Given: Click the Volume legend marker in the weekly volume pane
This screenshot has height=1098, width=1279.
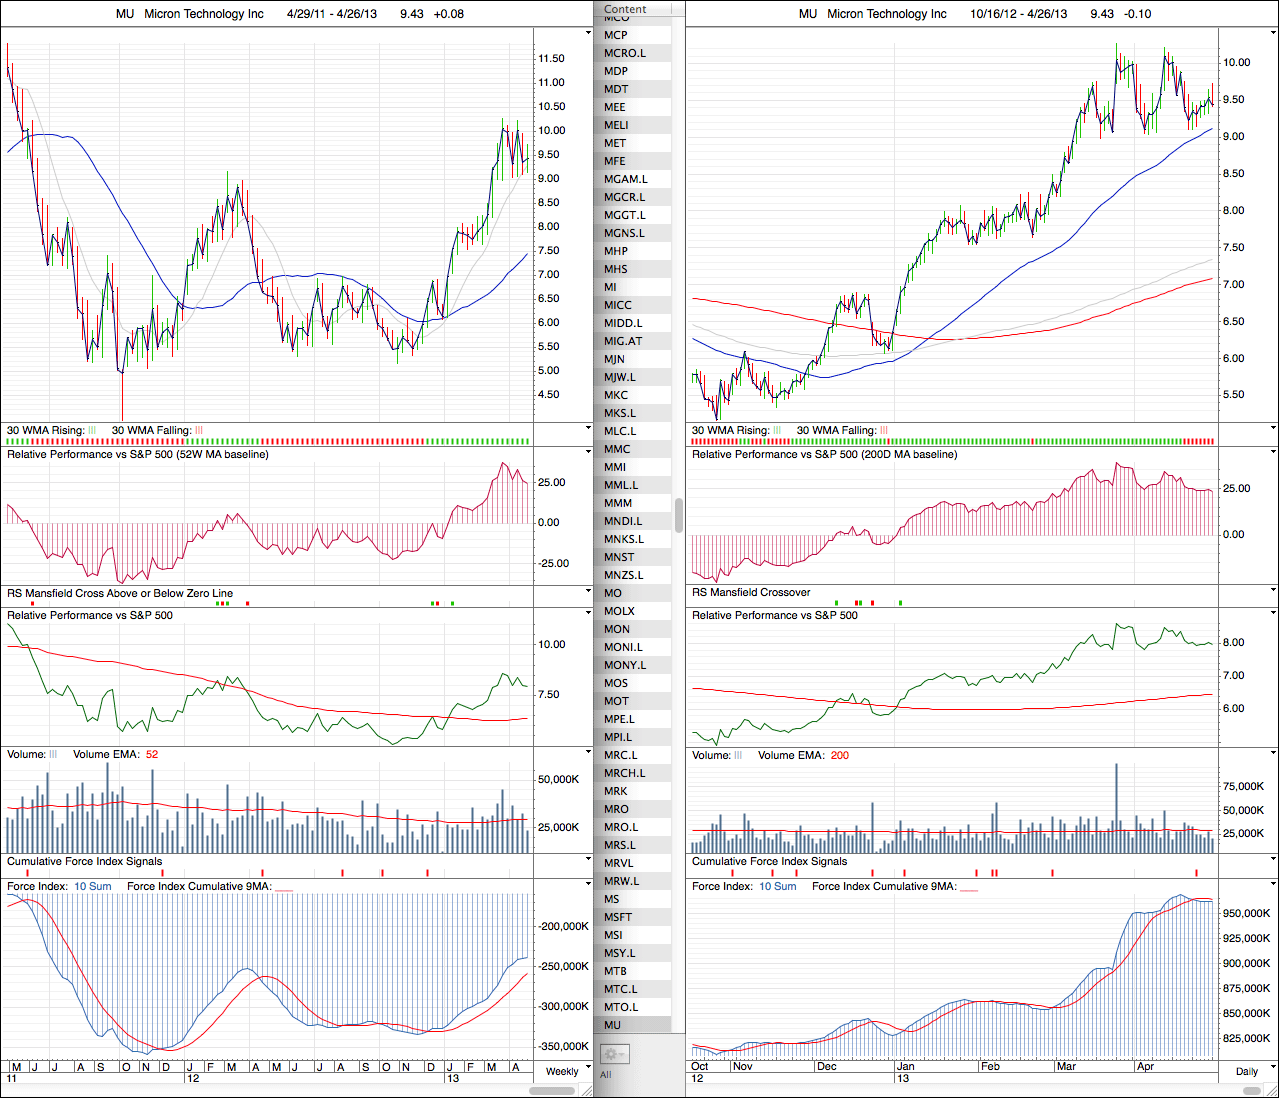Looking at the screenshot, I should 53,754.
